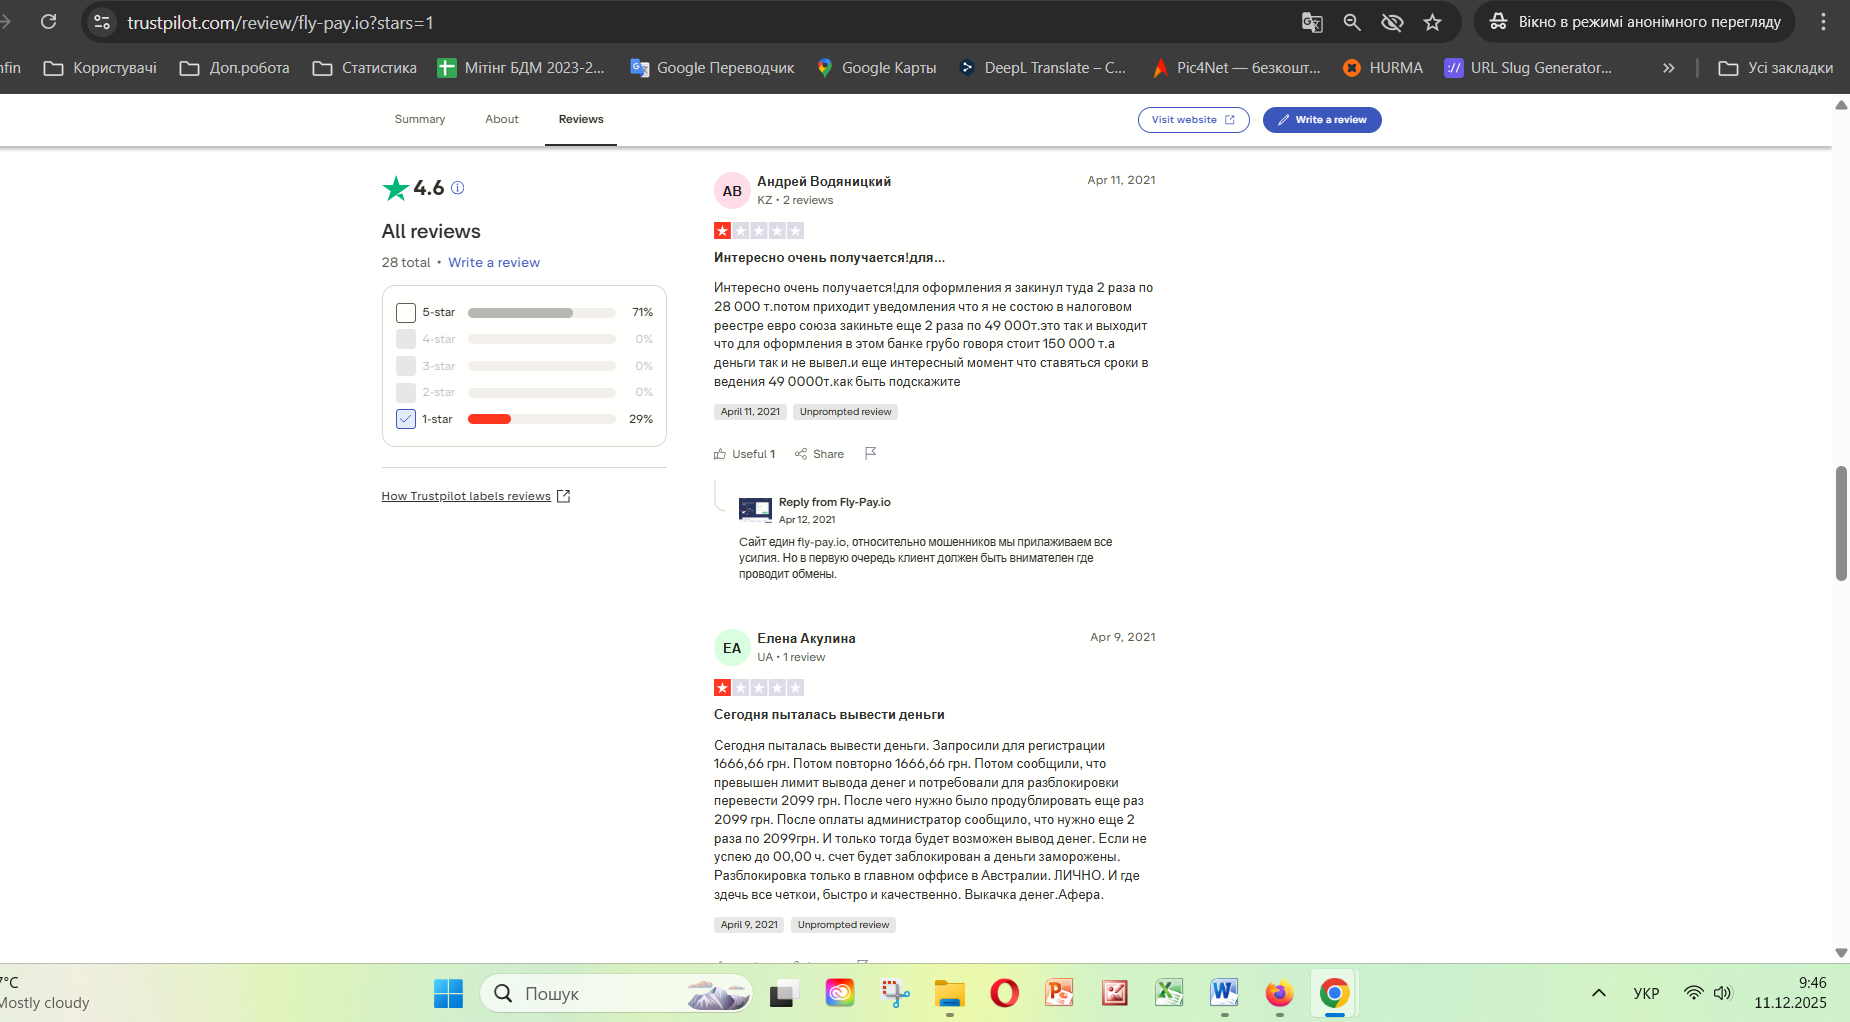
Task: Click the 5-star 71% rating bar
Action: (x=541, y=313)
